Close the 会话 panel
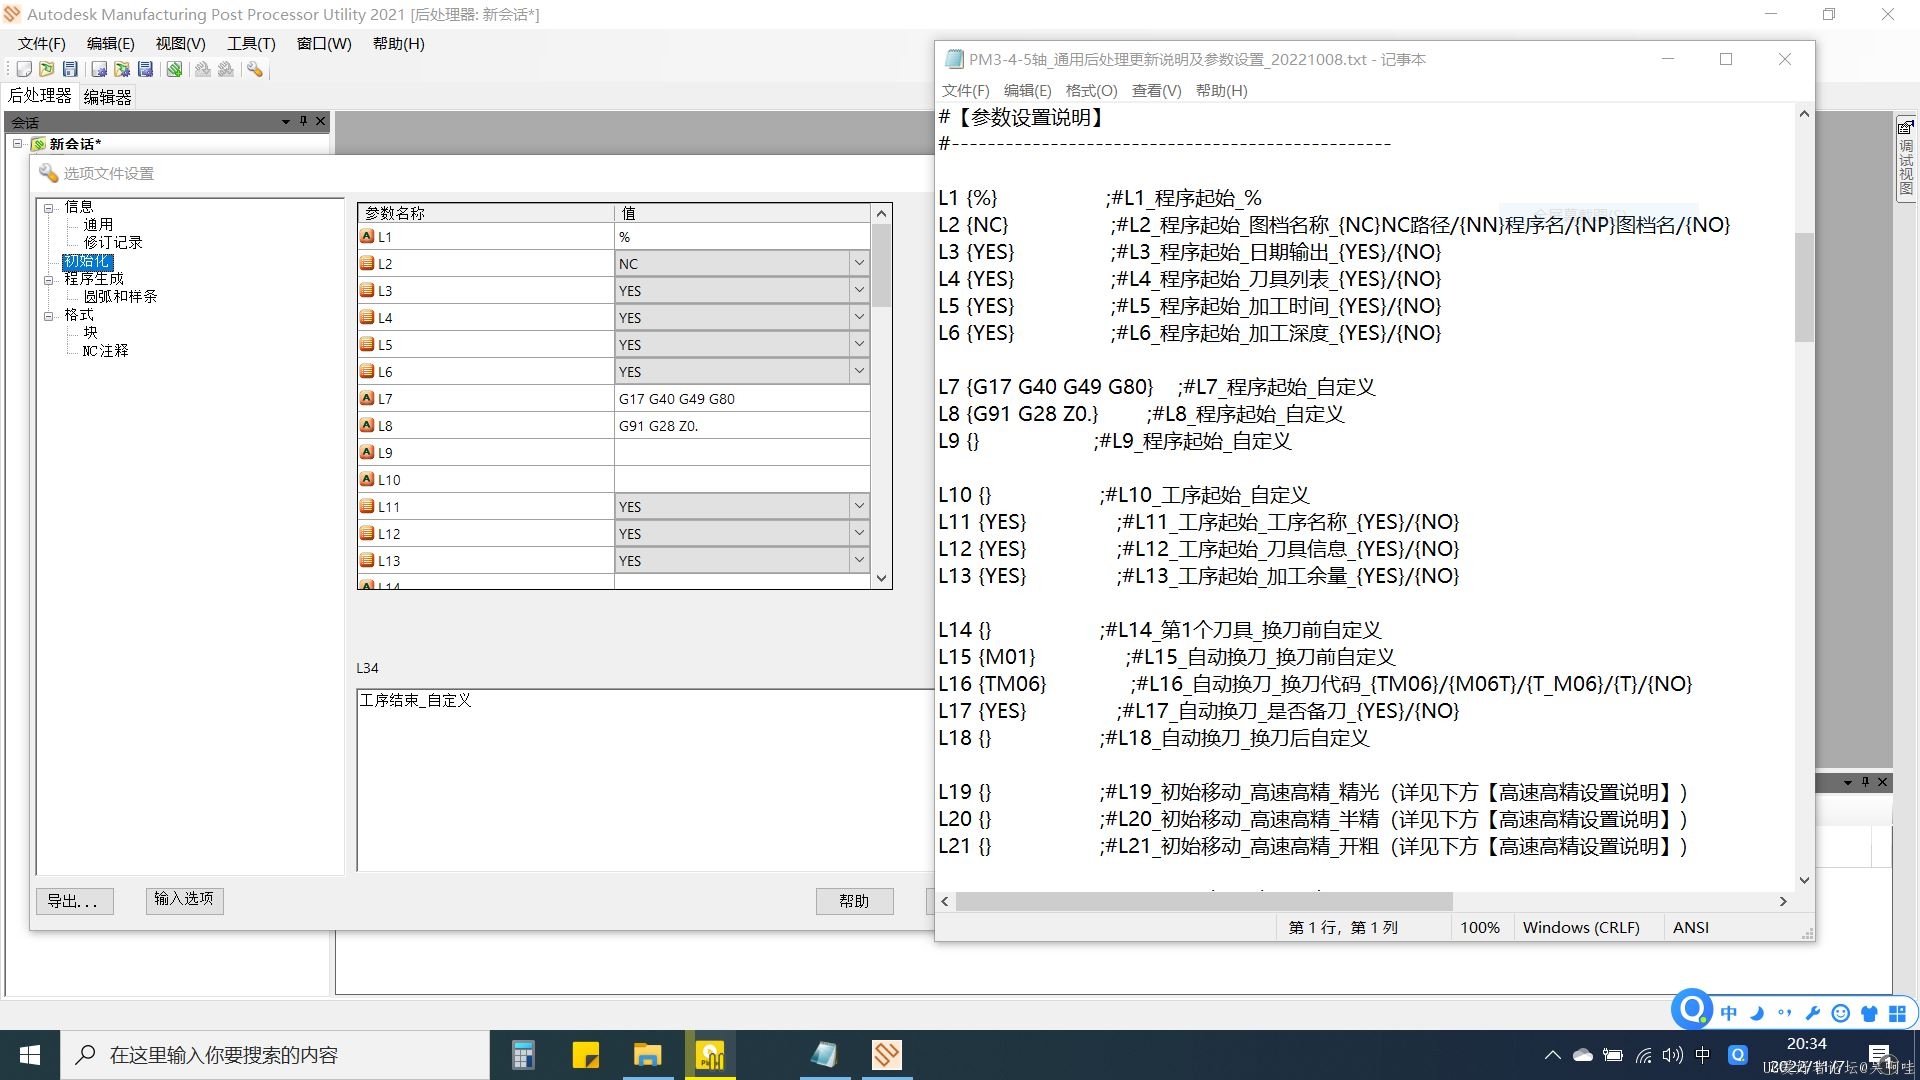Image resolution: width=1920 pixels, height=1080 pixels. click(321, 121)
